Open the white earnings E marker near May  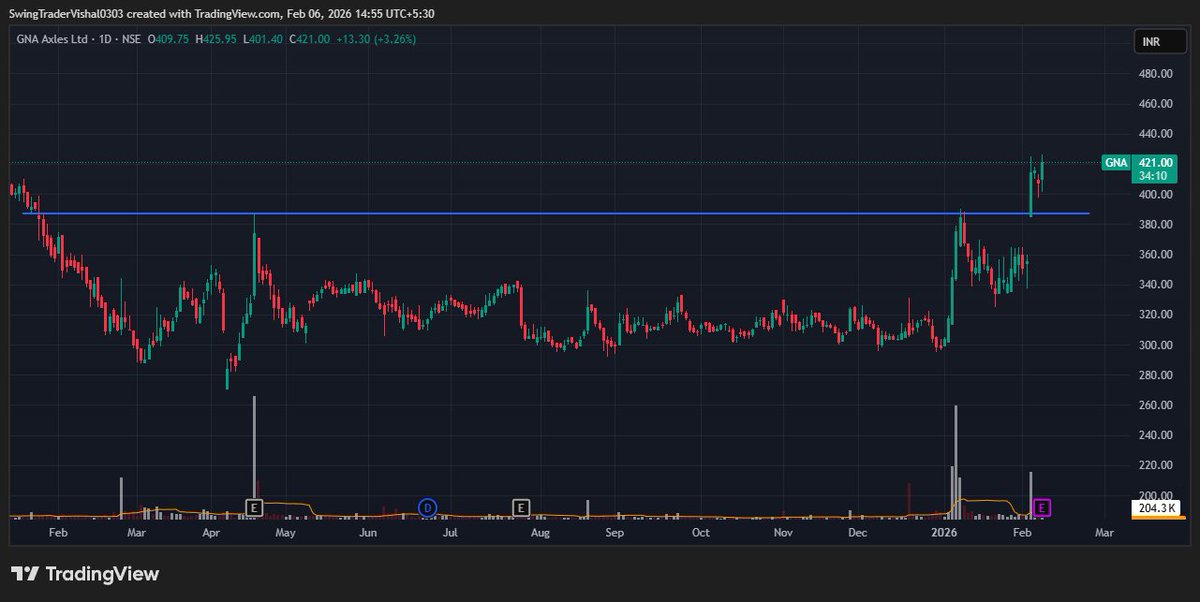click(254, 508)
